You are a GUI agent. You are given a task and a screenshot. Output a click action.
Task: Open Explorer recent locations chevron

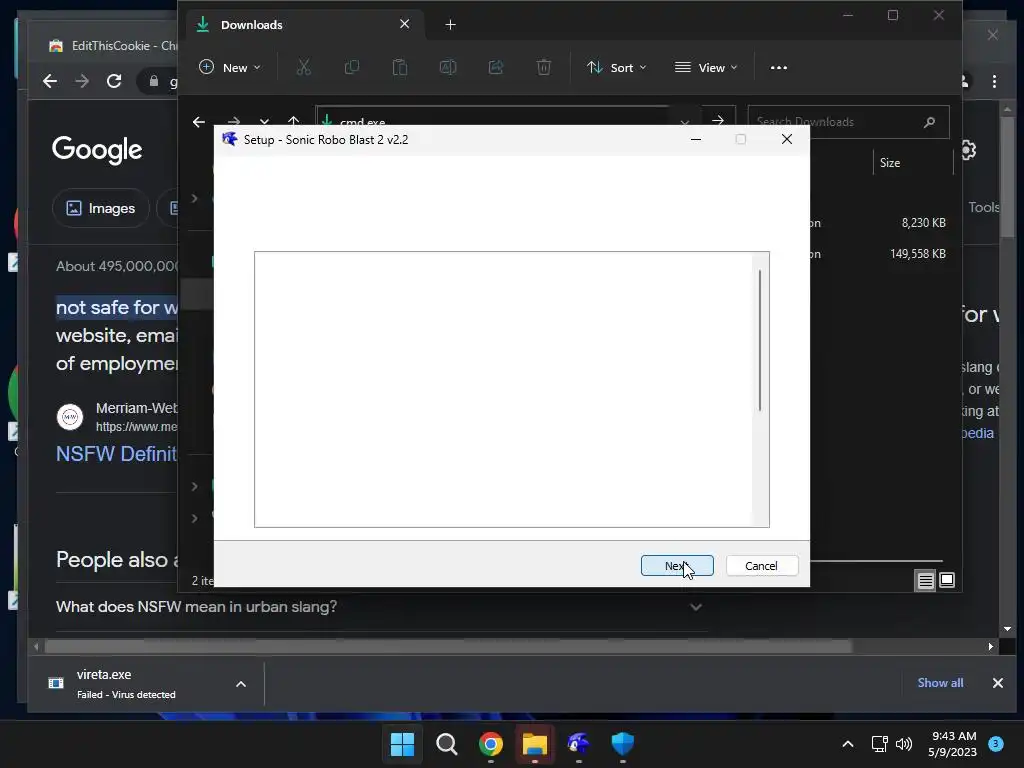pos(264,121)
